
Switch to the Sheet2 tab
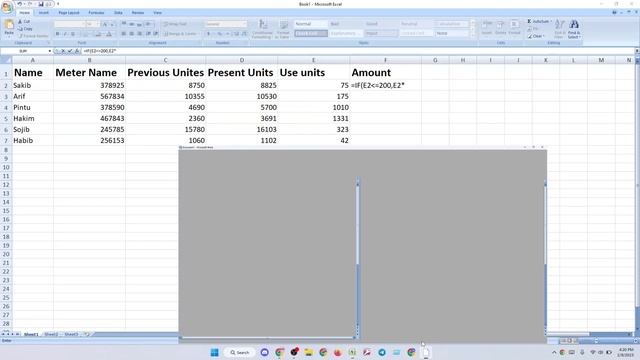[x=51, y=334]
